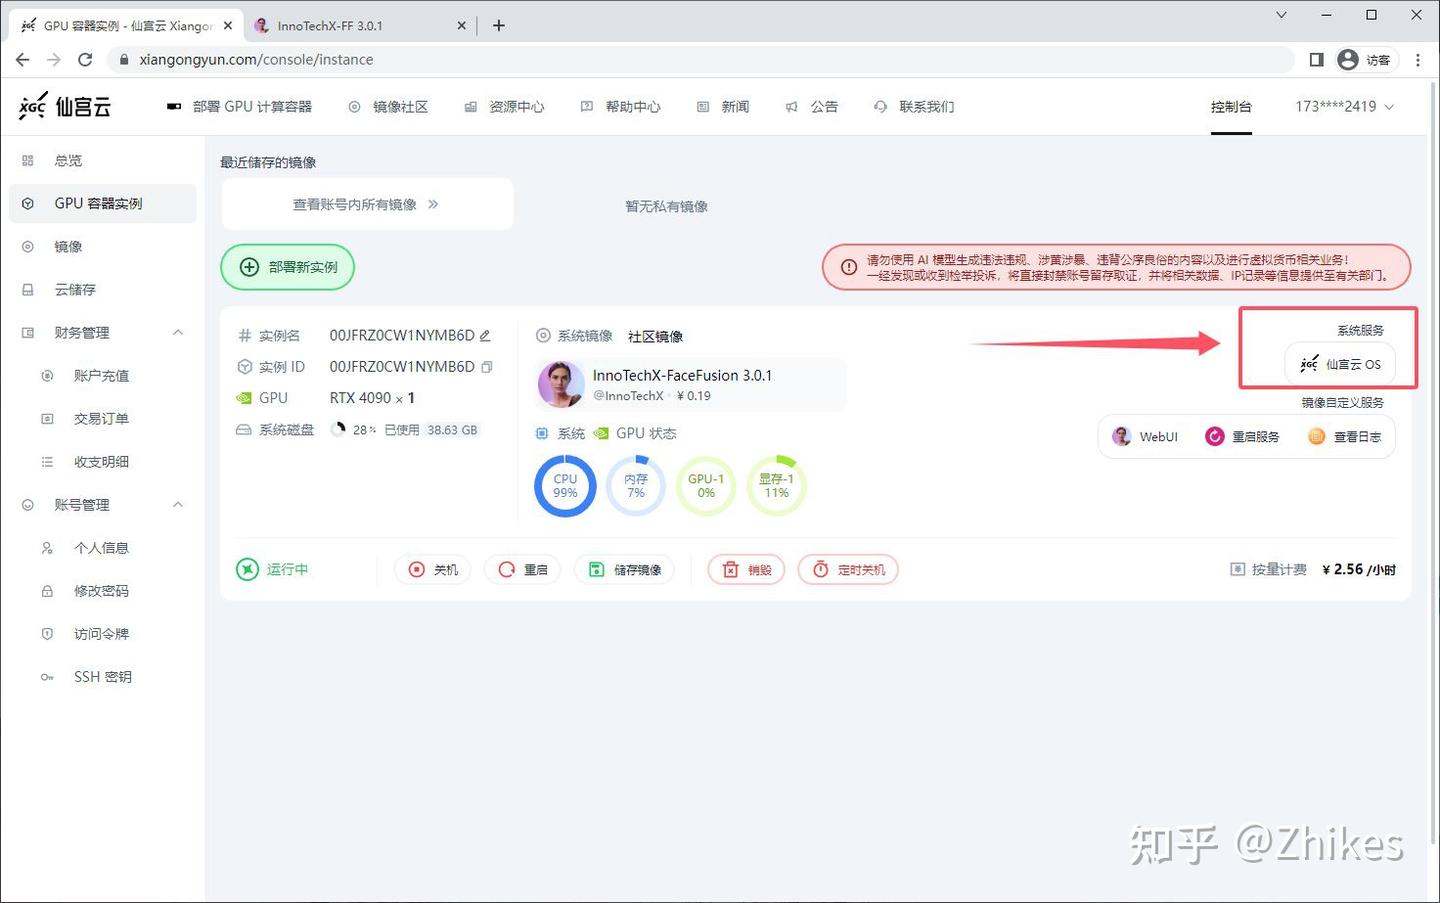Click the 访客 profile avatar
The height and width of the screenshot is (903, 1440).
point(1348,60)
